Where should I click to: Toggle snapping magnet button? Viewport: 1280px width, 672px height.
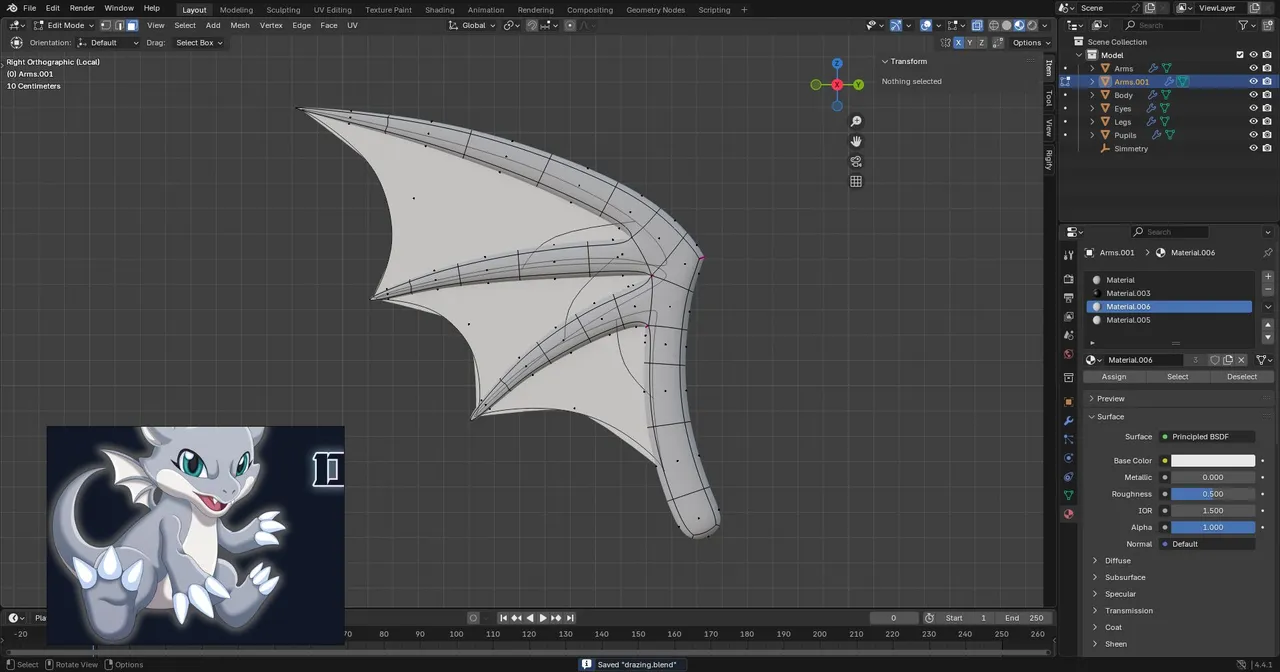pyautogui.click(x=532, y=25)
